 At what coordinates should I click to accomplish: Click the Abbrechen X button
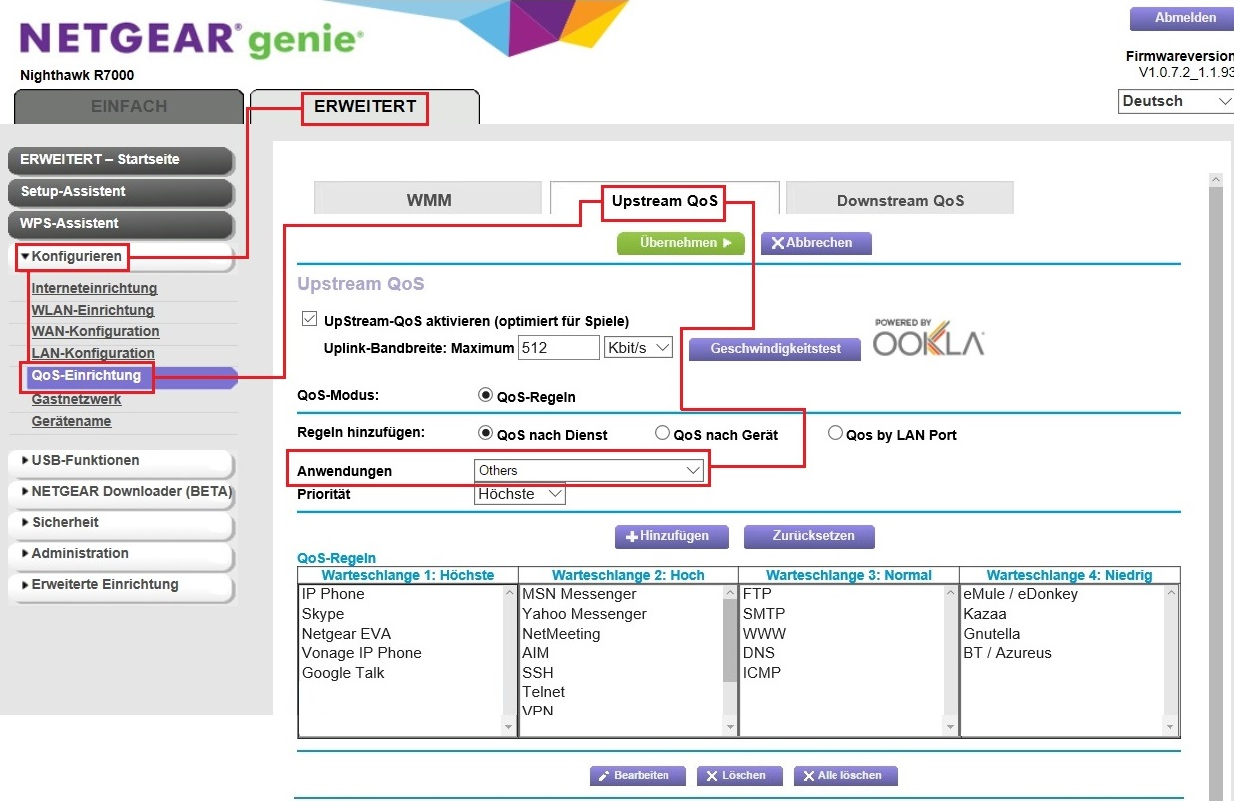point(815,243)
